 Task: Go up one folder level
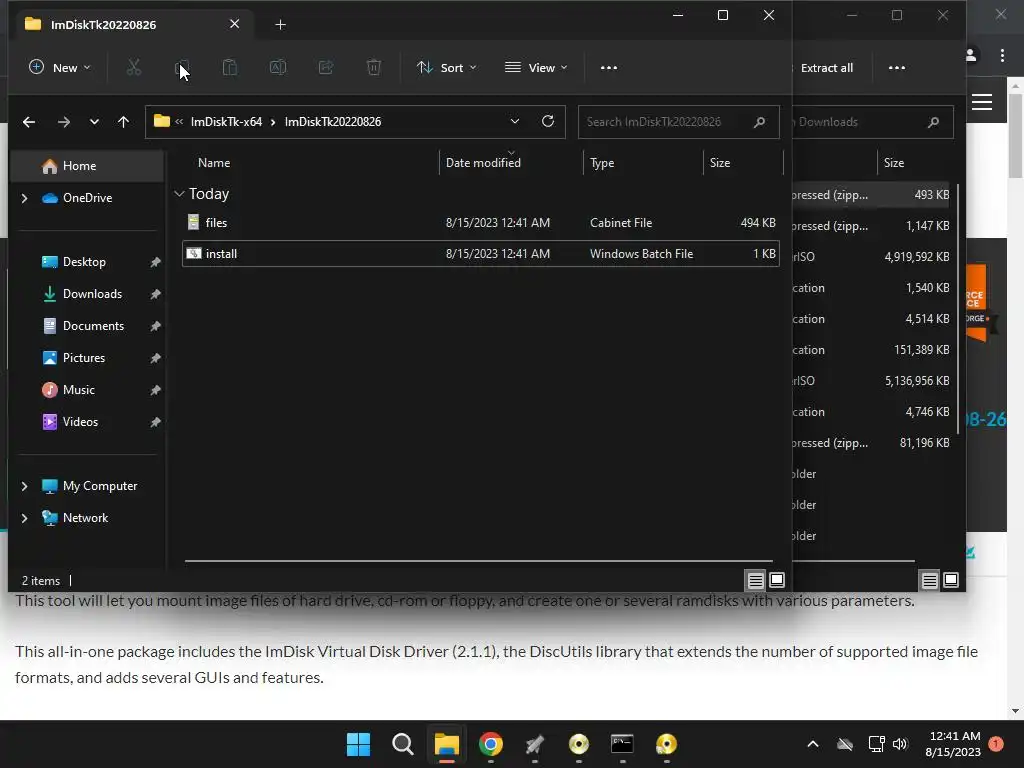123,122
